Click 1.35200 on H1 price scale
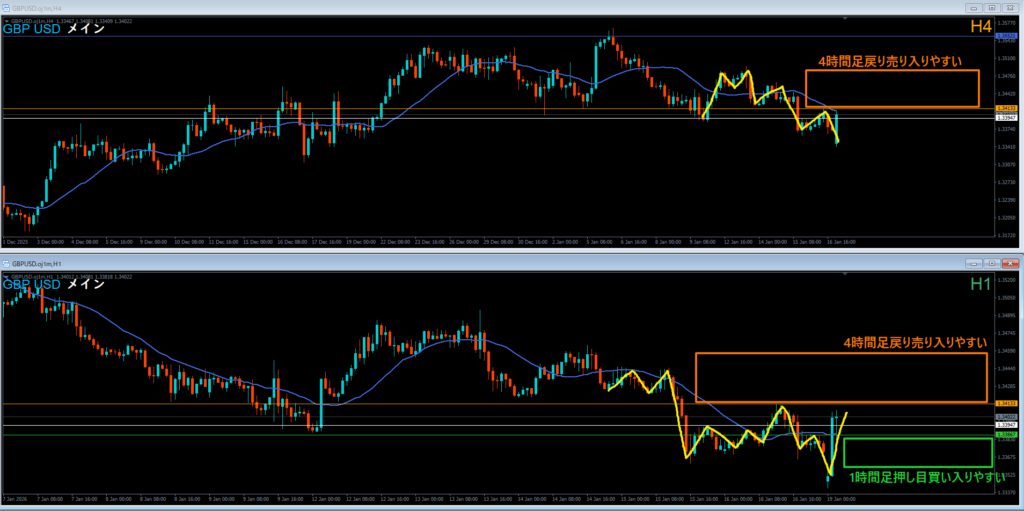 [1006, 280]
